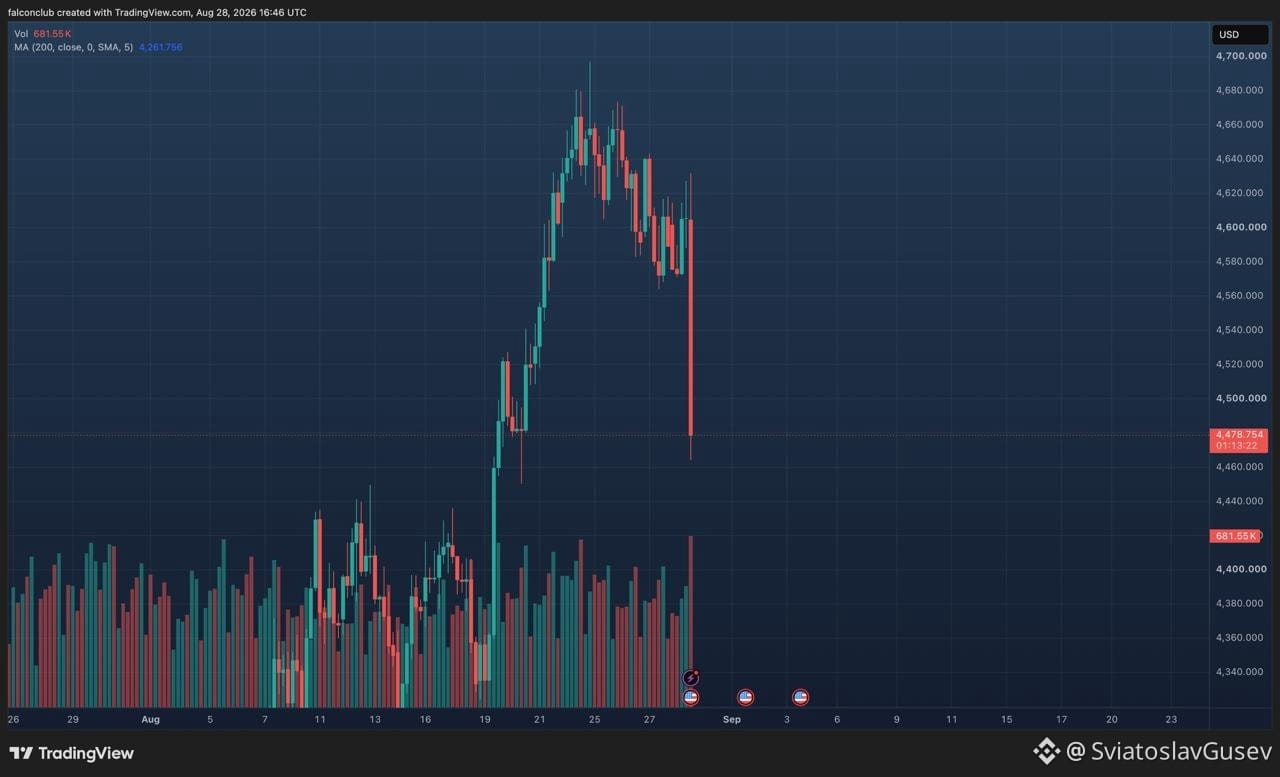Select the Vol indicator legend
Image resolution: width=1280 pixels, height=777 pixels.
coord(43,34)
